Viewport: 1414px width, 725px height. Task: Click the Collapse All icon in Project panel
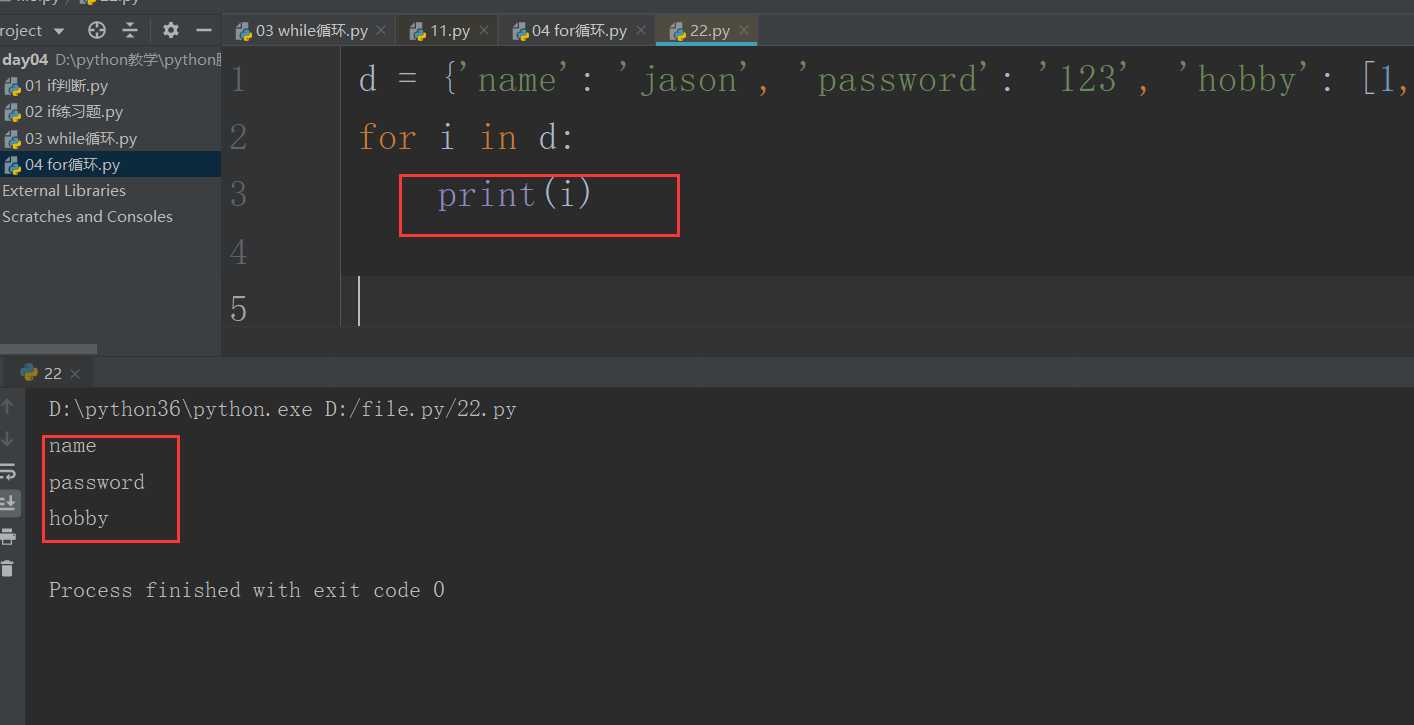(130, 30)
